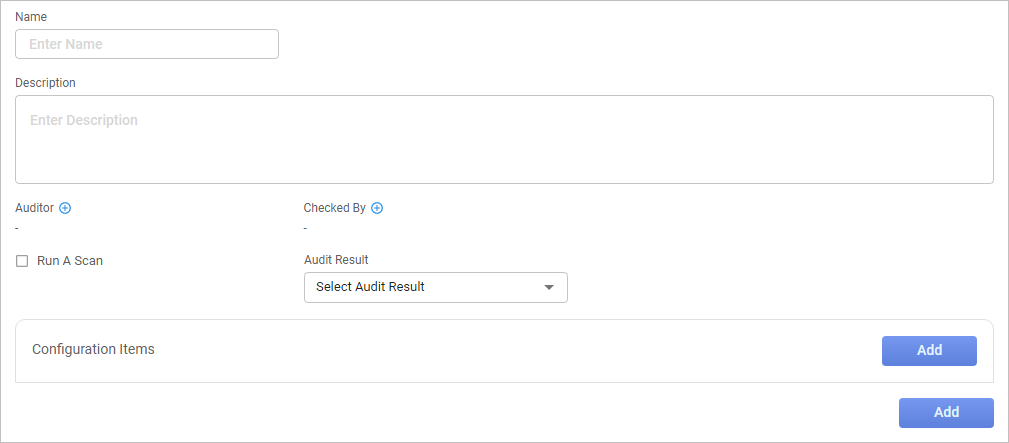The image size is (1009, 443).
Task: Click the Audit Result label
Action: 336,260
